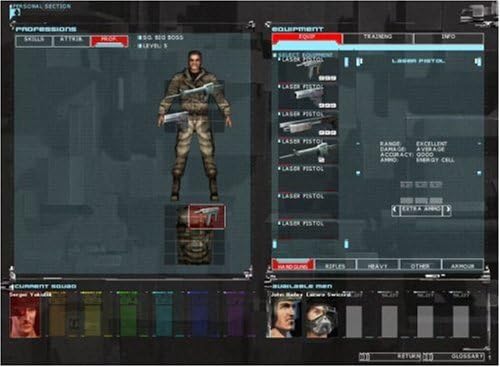The width and height of the screenshot is (500, 367).
Task: Click the left arrow beside Extra Ammo
Action: tap(396, 210)
